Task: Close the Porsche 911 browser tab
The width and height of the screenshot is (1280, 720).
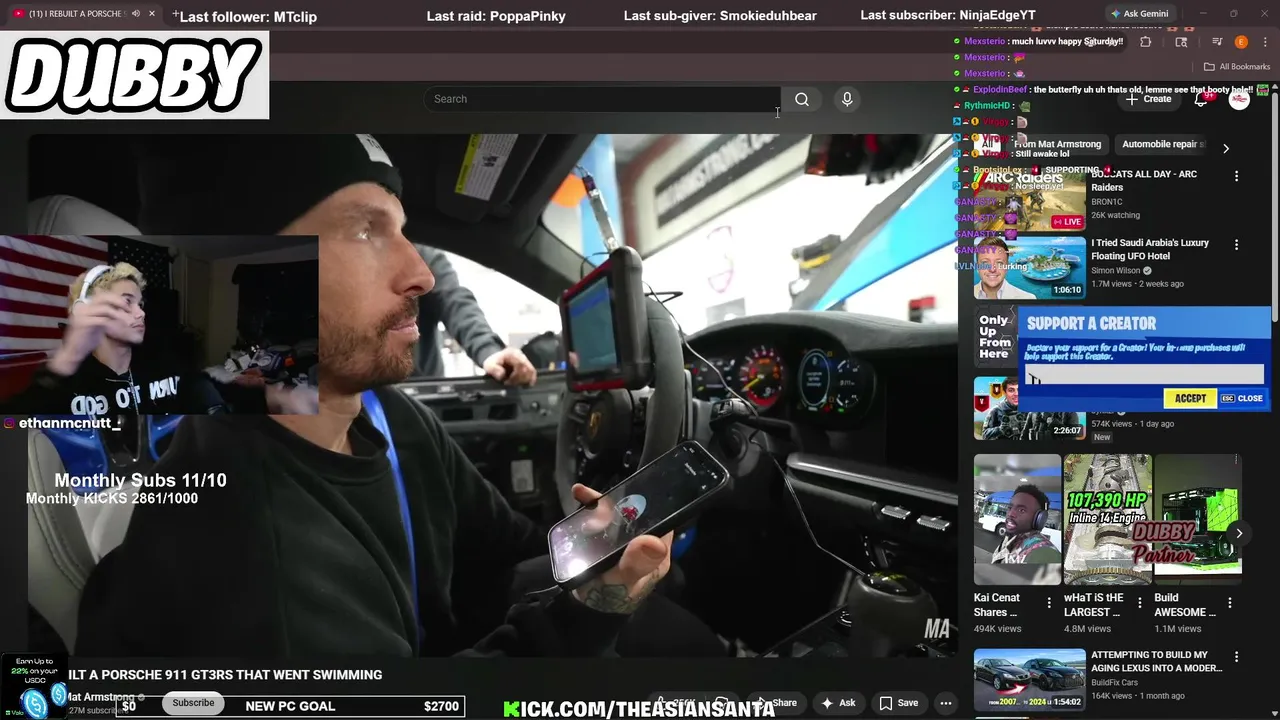Action: coord(152,14)
